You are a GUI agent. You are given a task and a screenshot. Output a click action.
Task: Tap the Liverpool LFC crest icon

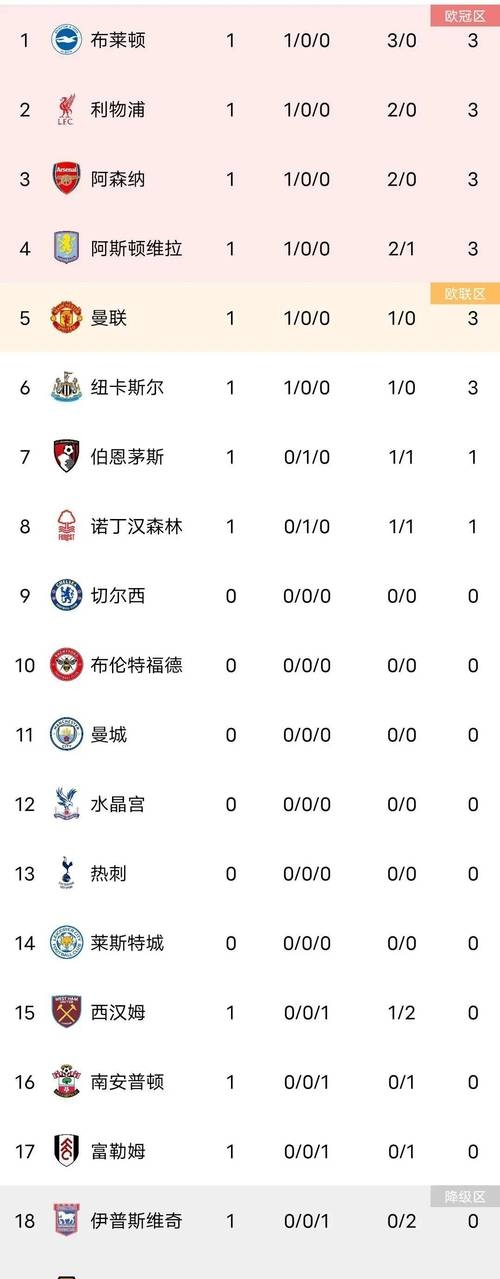click(x=67, y=110)
